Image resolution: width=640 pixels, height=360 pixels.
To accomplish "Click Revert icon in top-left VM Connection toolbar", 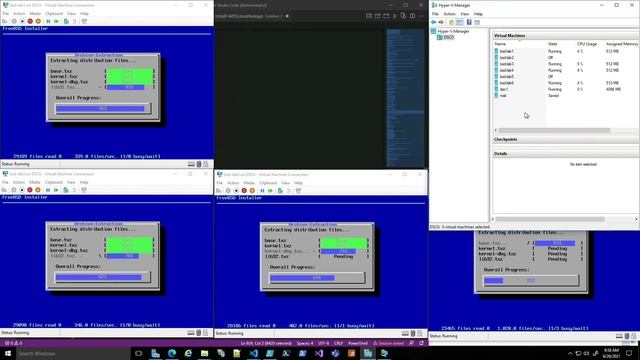I will [74, 21].
